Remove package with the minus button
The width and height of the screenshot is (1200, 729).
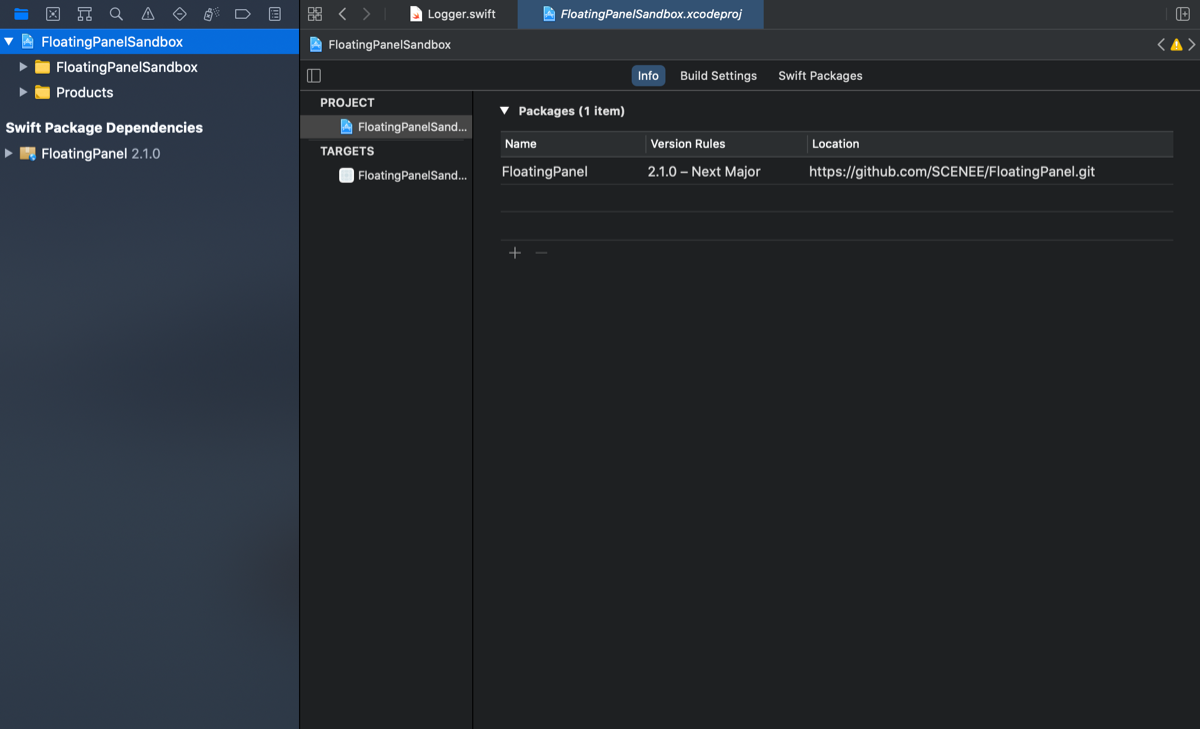(x=541, y=253)
